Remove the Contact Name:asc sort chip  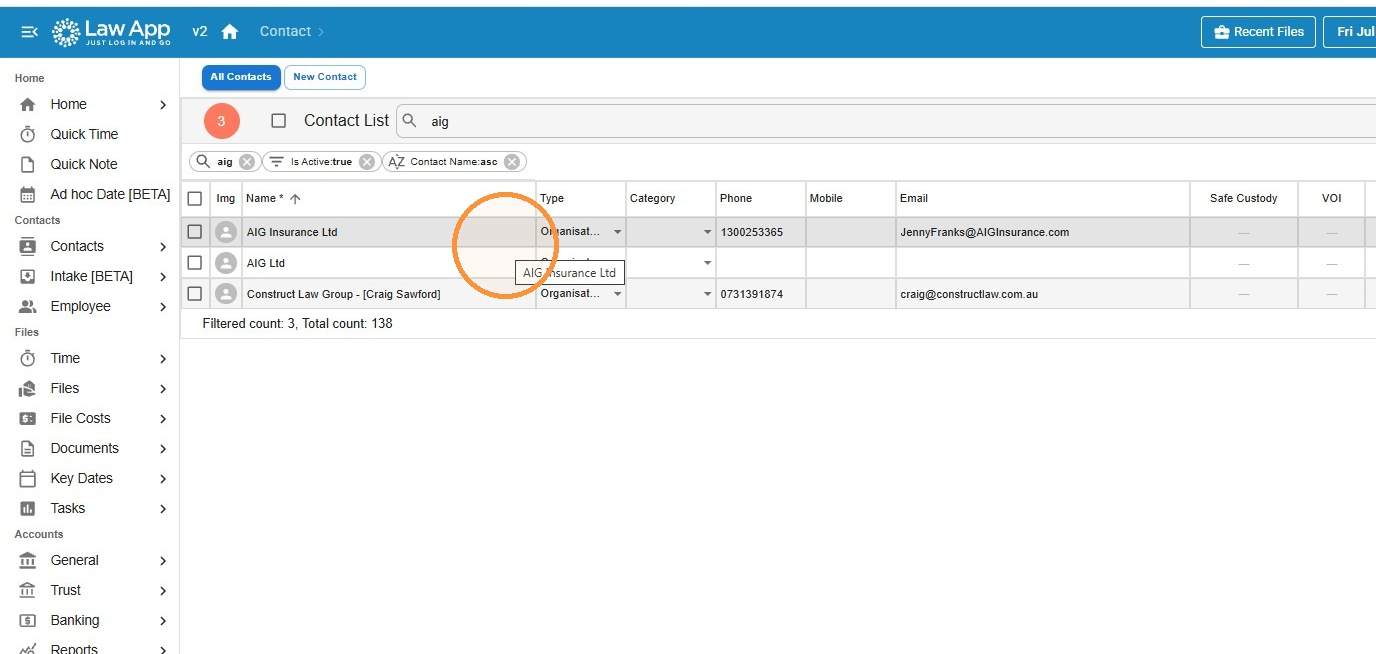point(512,162)
